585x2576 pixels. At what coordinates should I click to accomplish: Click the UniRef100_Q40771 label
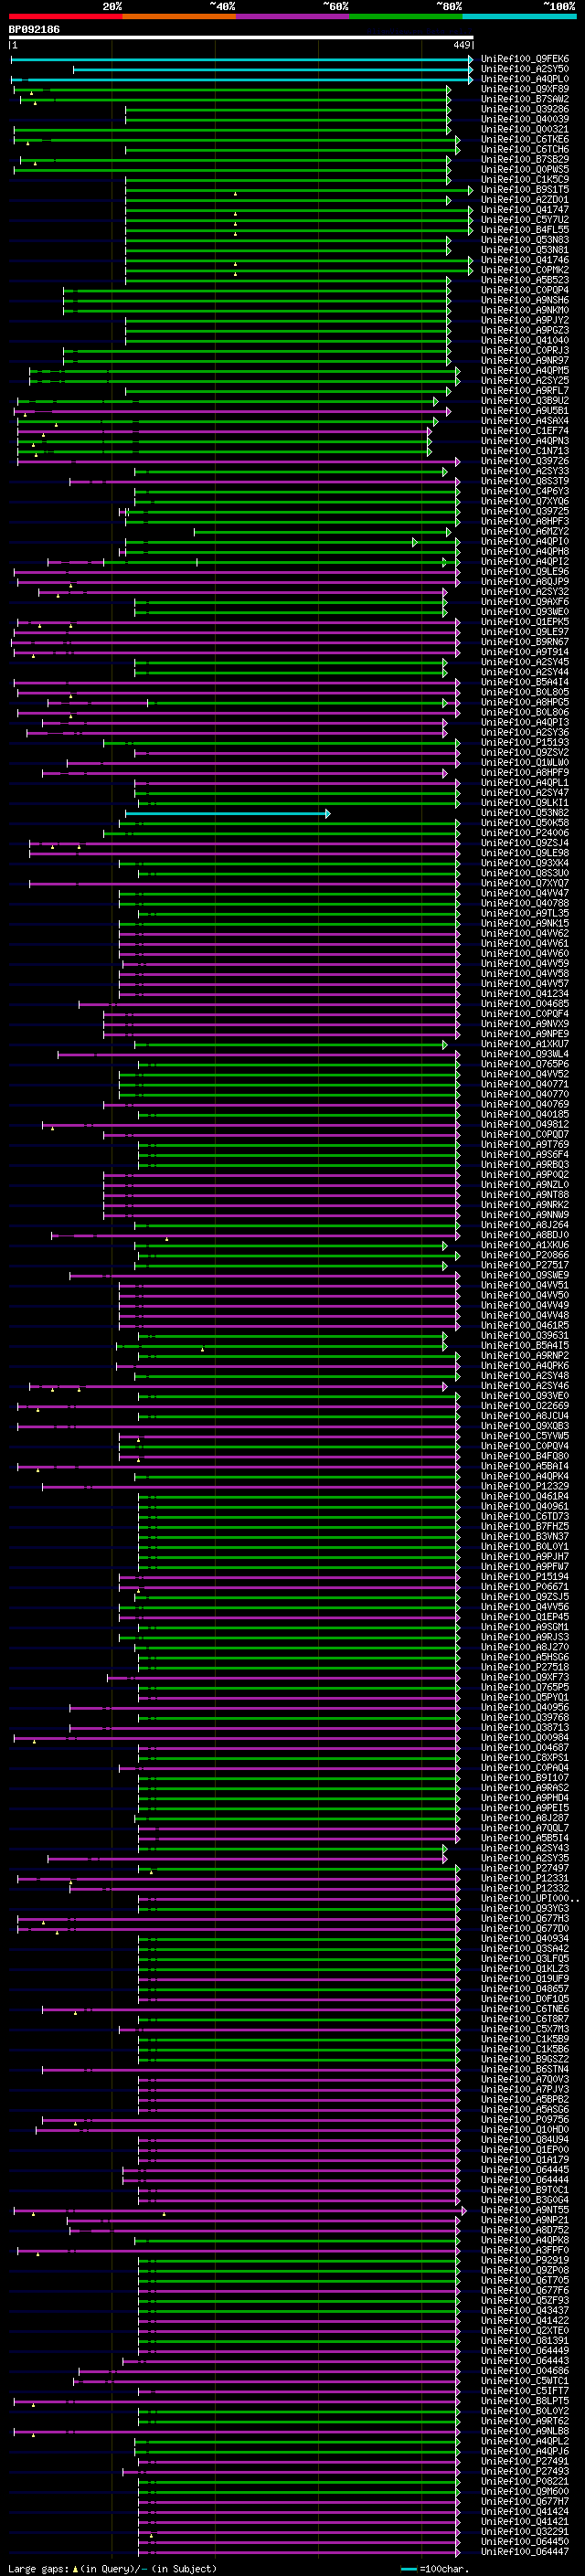pos(524,1085)
